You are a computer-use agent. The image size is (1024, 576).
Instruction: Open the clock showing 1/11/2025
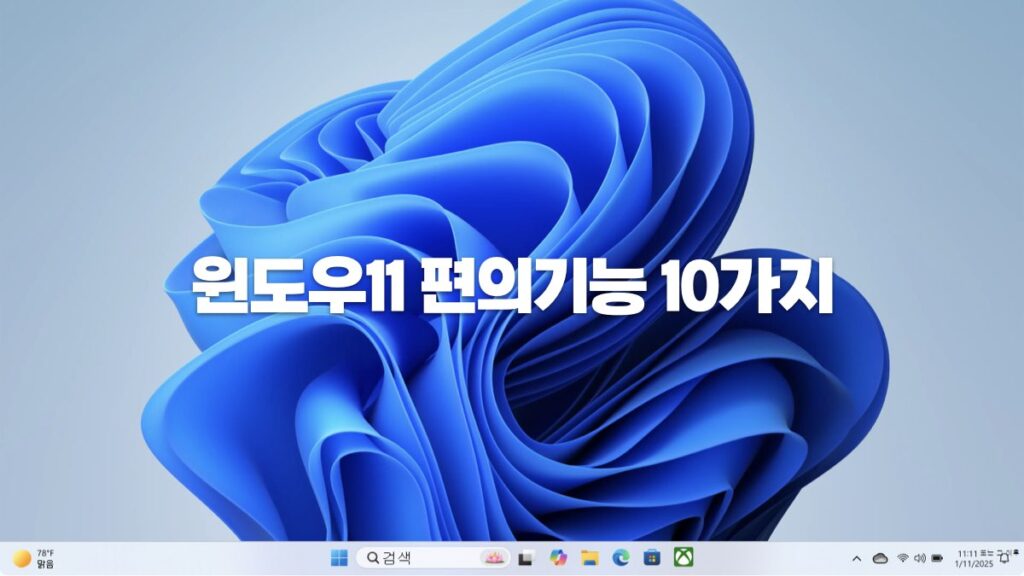pyautogui.click(x=974, y=558)
